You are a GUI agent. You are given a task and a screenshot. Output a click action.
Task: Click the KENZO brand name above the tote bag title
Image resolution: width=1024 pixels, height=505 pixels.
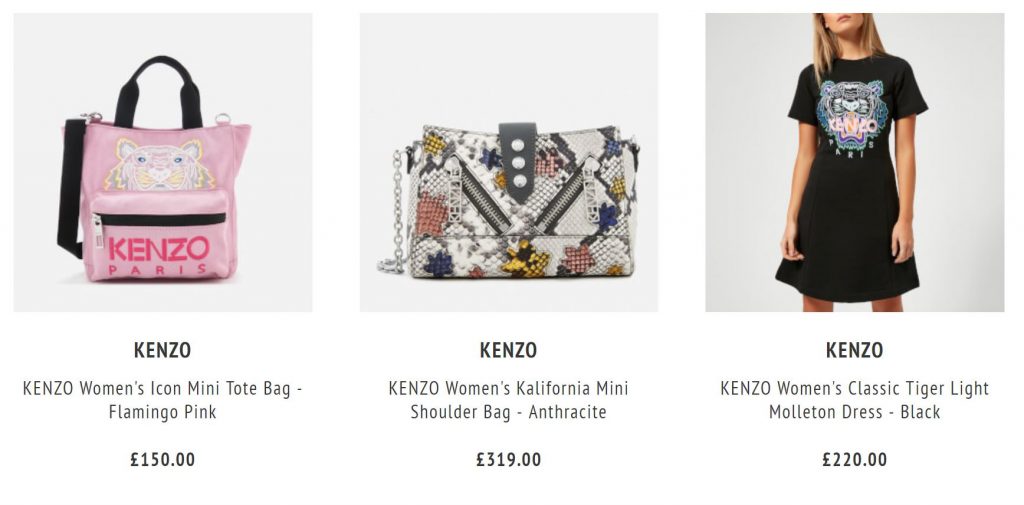[x=163, y=350]
